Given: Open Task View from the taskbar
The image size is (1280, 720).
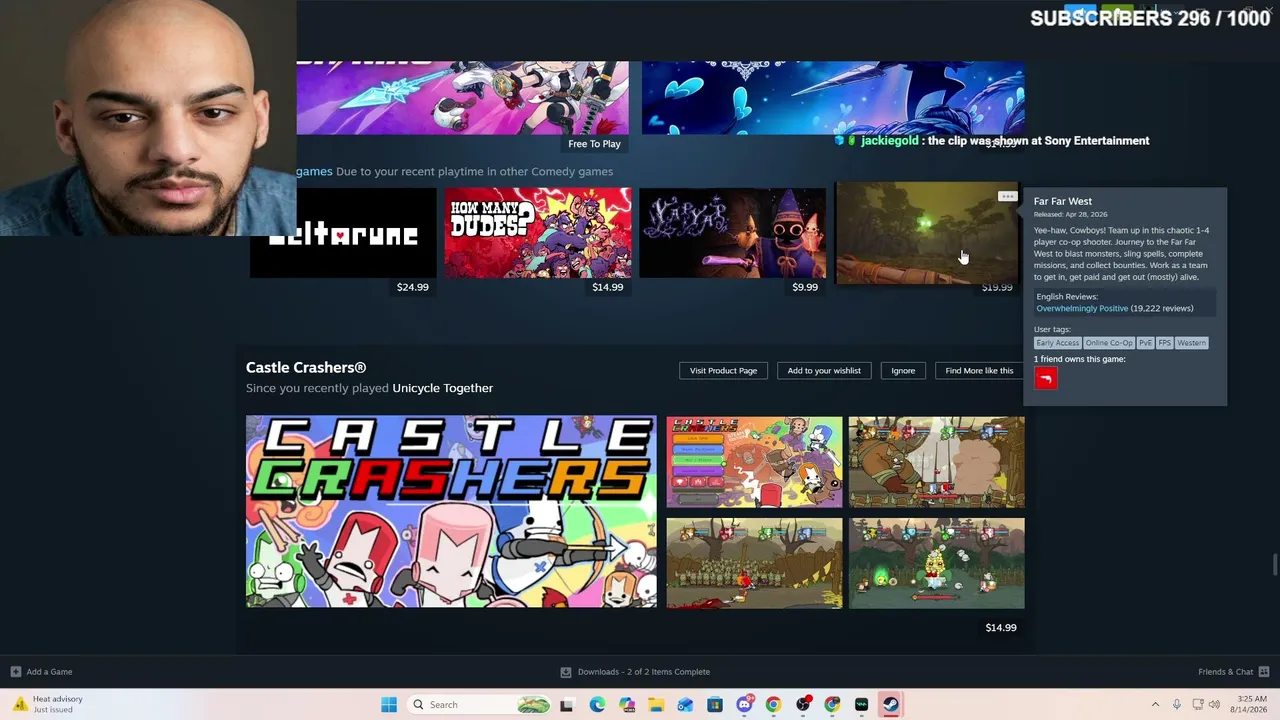Looking at the screenshot, I should click(x=567, y=704).
